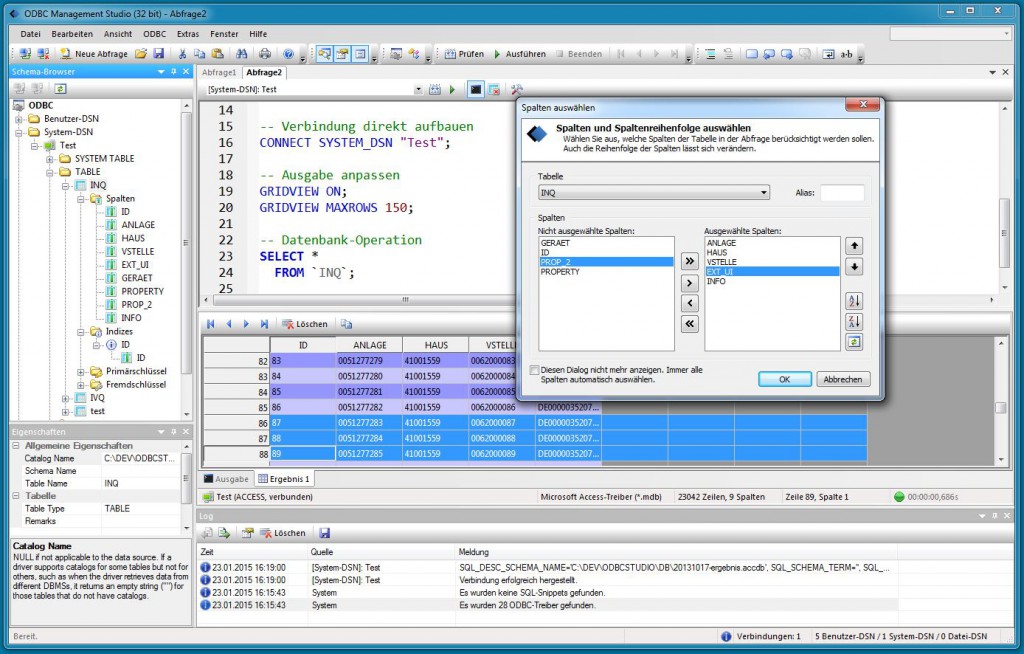Viewport: 1024px width, 654px height.
Task: Click the move all columns right (») button
Action: (x=689, y=262)
